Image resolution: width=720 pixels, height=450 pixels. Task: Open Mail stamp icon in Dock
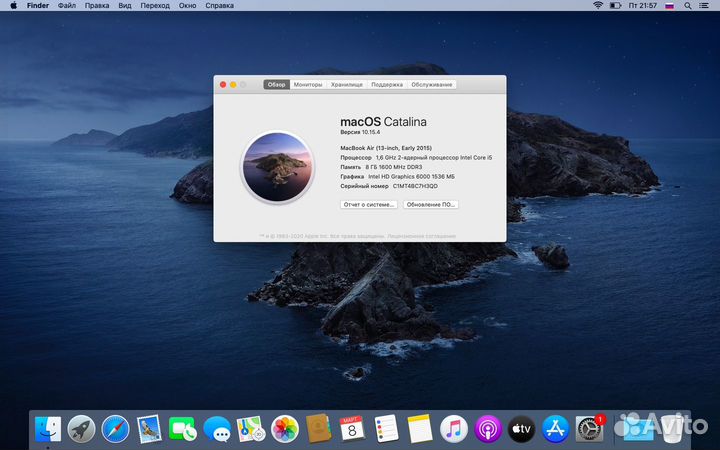(149, 429)
